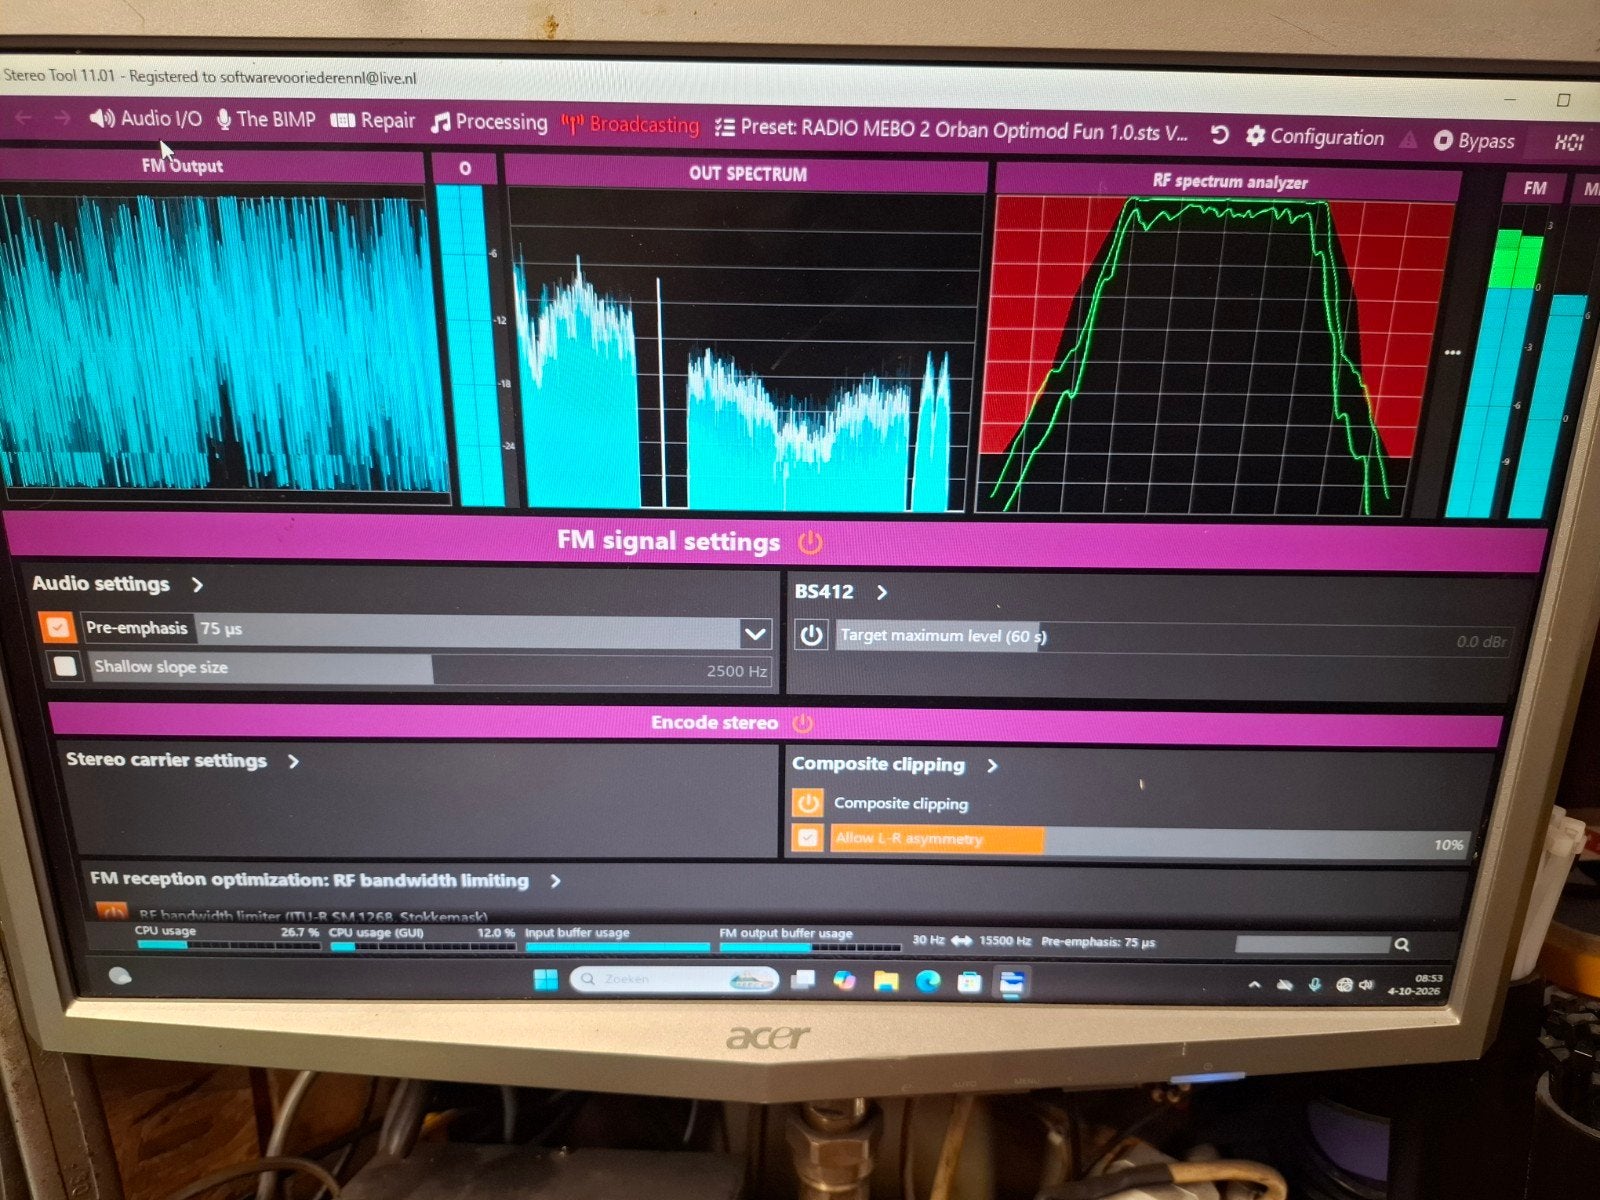Viewport: 1600px width, 1200px height.
Task: Toggle the BS412 power button
Action: (811, 635)
